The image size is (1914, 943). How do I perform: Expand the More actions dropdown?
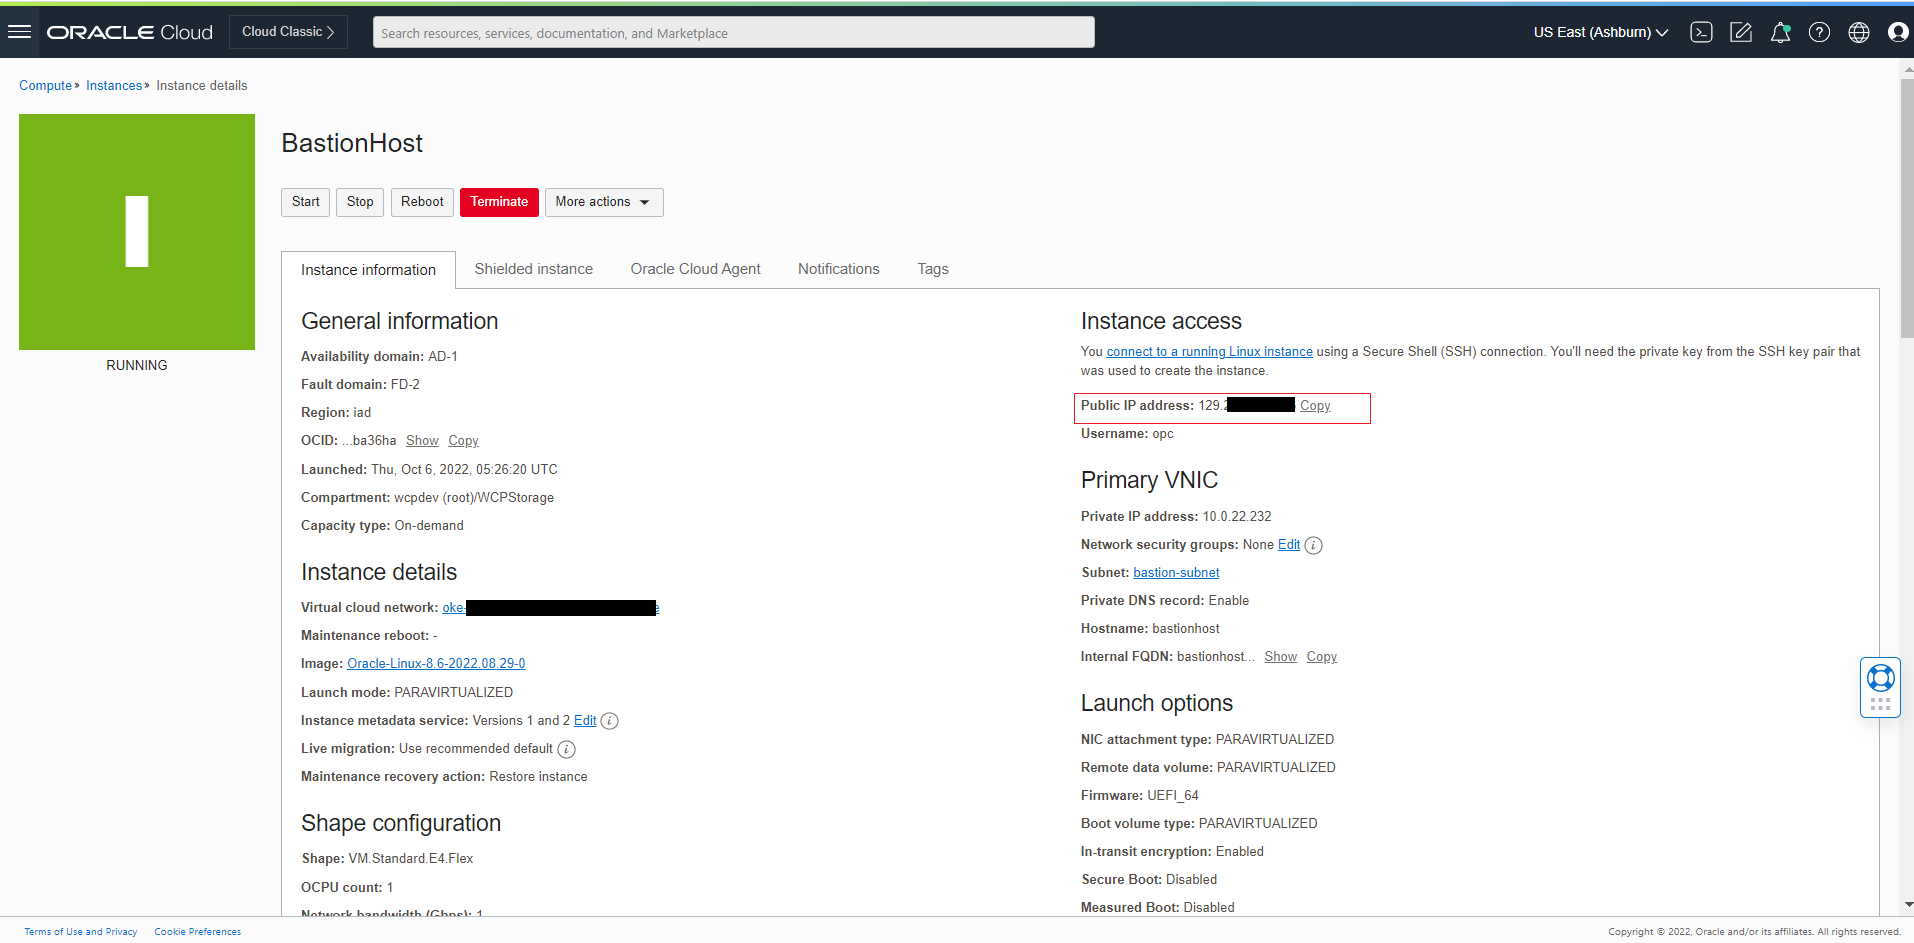click(604, 202)
